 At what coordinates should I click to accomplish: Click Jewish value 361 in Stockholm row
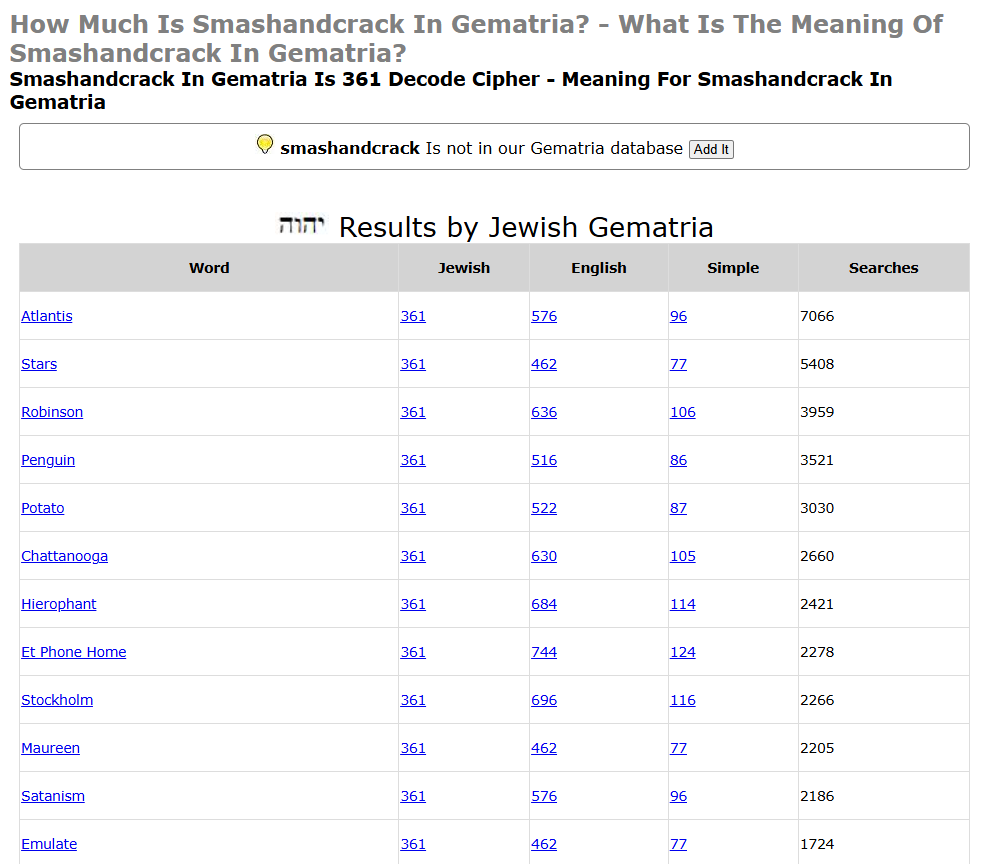coord(413,700)
